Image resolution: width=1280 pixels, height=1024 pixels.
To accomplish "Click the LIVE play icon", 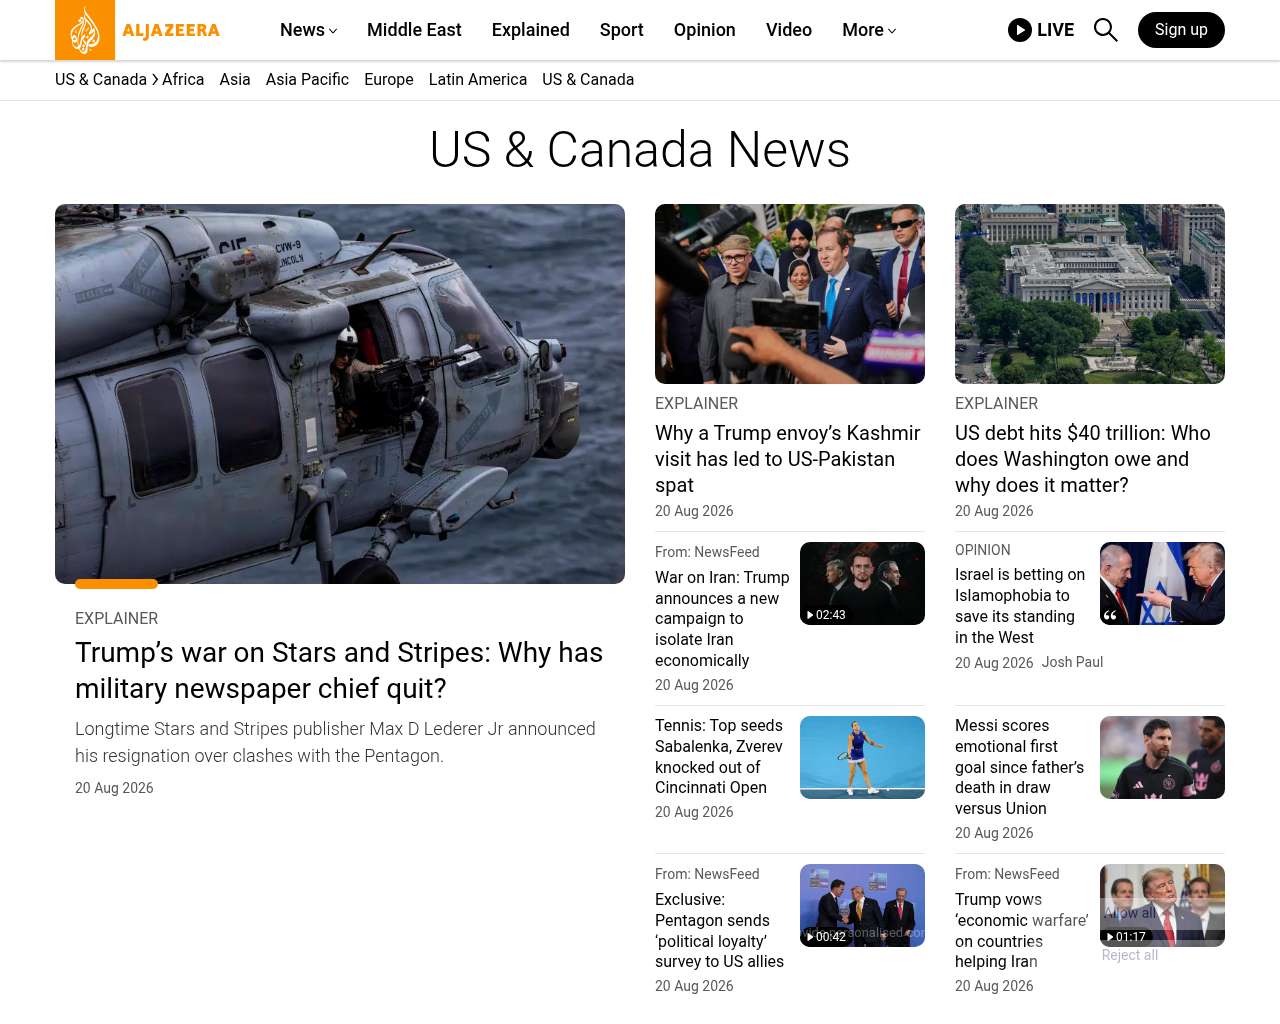I will [1019, 30].
